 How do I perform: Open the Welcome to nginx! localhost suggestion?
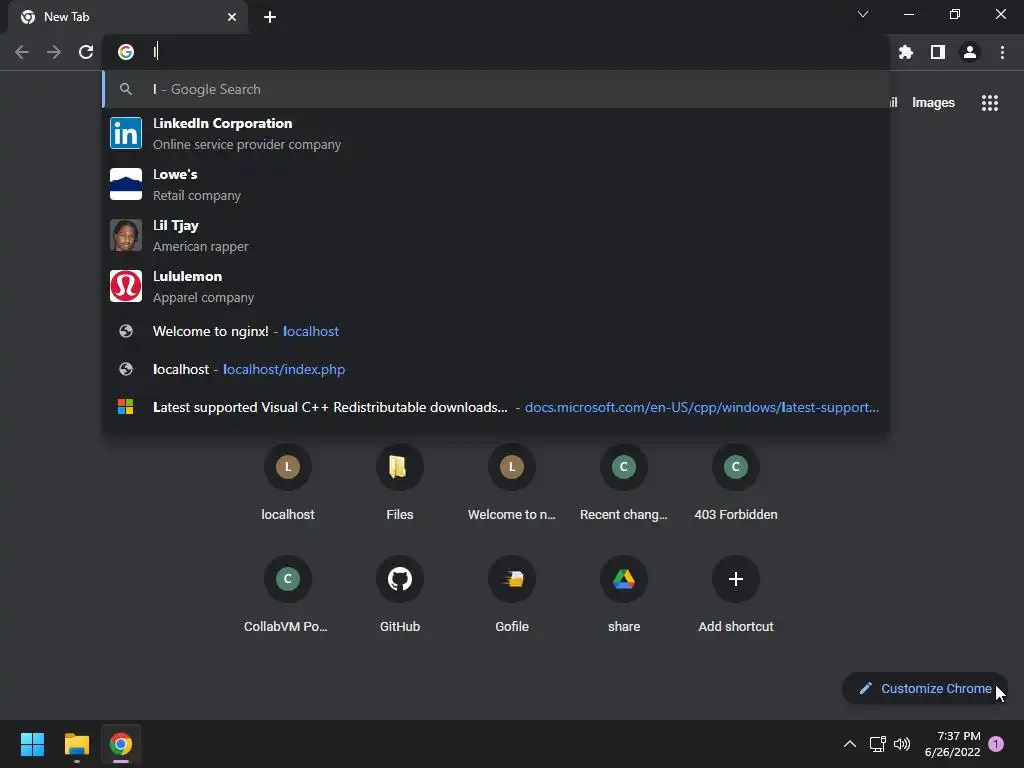pyautogui.click(x=496, y=331)
